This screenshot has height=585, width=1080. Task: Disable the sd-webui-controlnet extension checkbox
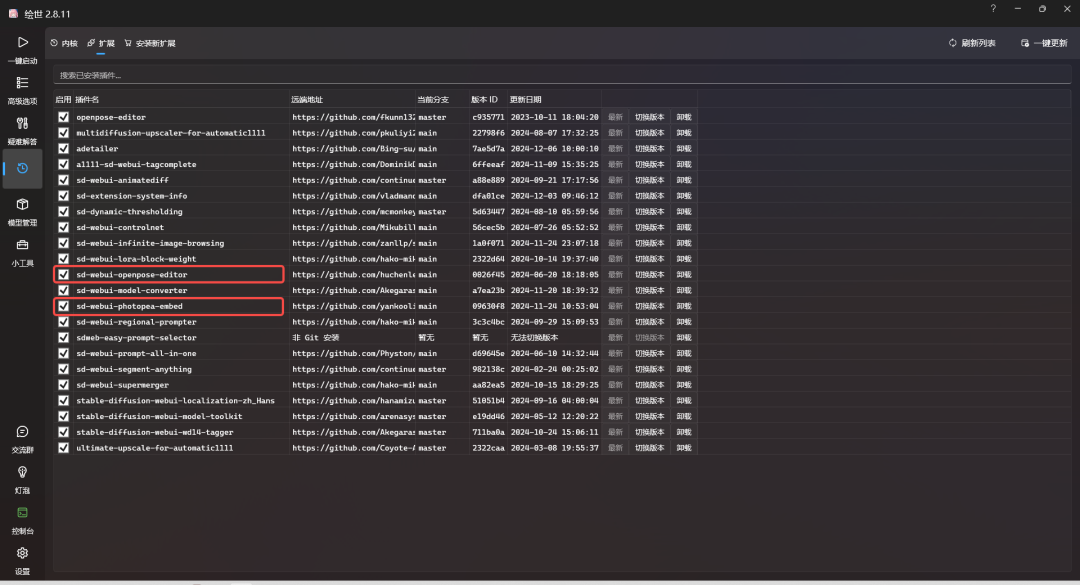64,227
